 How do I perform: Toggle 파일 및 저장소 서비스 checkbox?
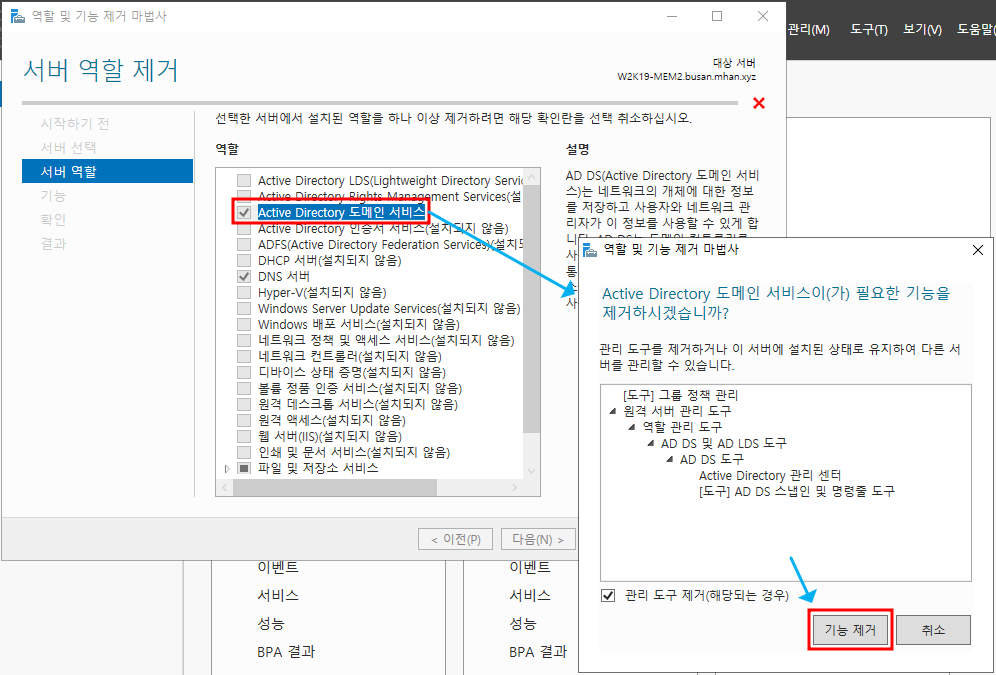(x=244, y=468)
